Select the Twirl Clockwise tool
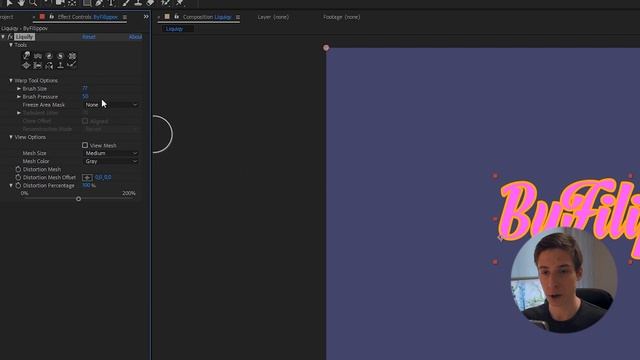Viewport: 640px width, 360px height. (x=49, y=56)
